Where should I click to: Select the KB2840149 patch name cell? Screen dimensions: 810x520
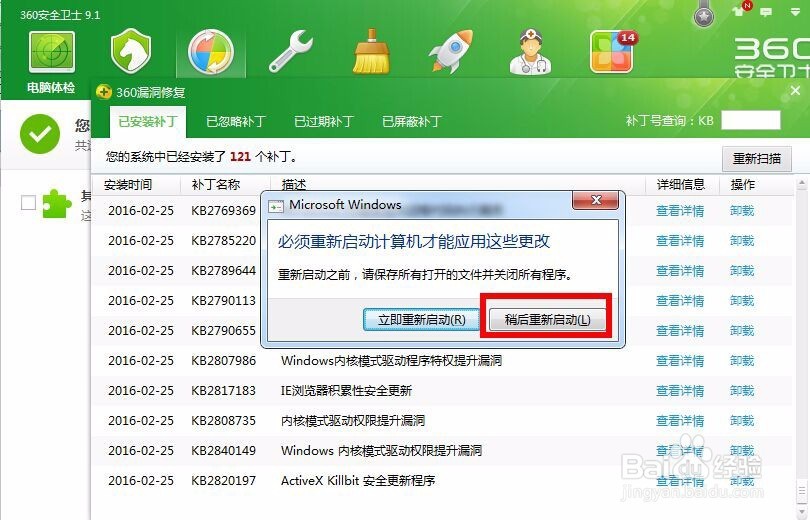223,450
